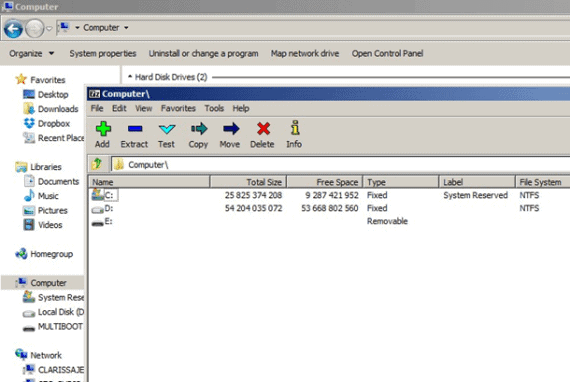This screenshot has height=382, width=570.
Task: Click System properties in Explorer toolbar
Action: pos(103,53)
